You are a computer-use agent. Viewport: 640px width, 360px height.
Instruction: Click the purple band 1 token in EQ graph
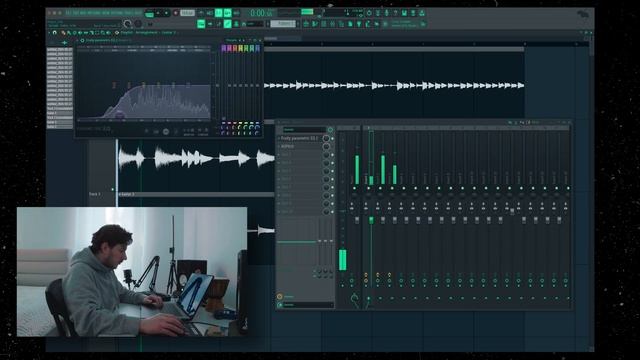tap(119, 115)
